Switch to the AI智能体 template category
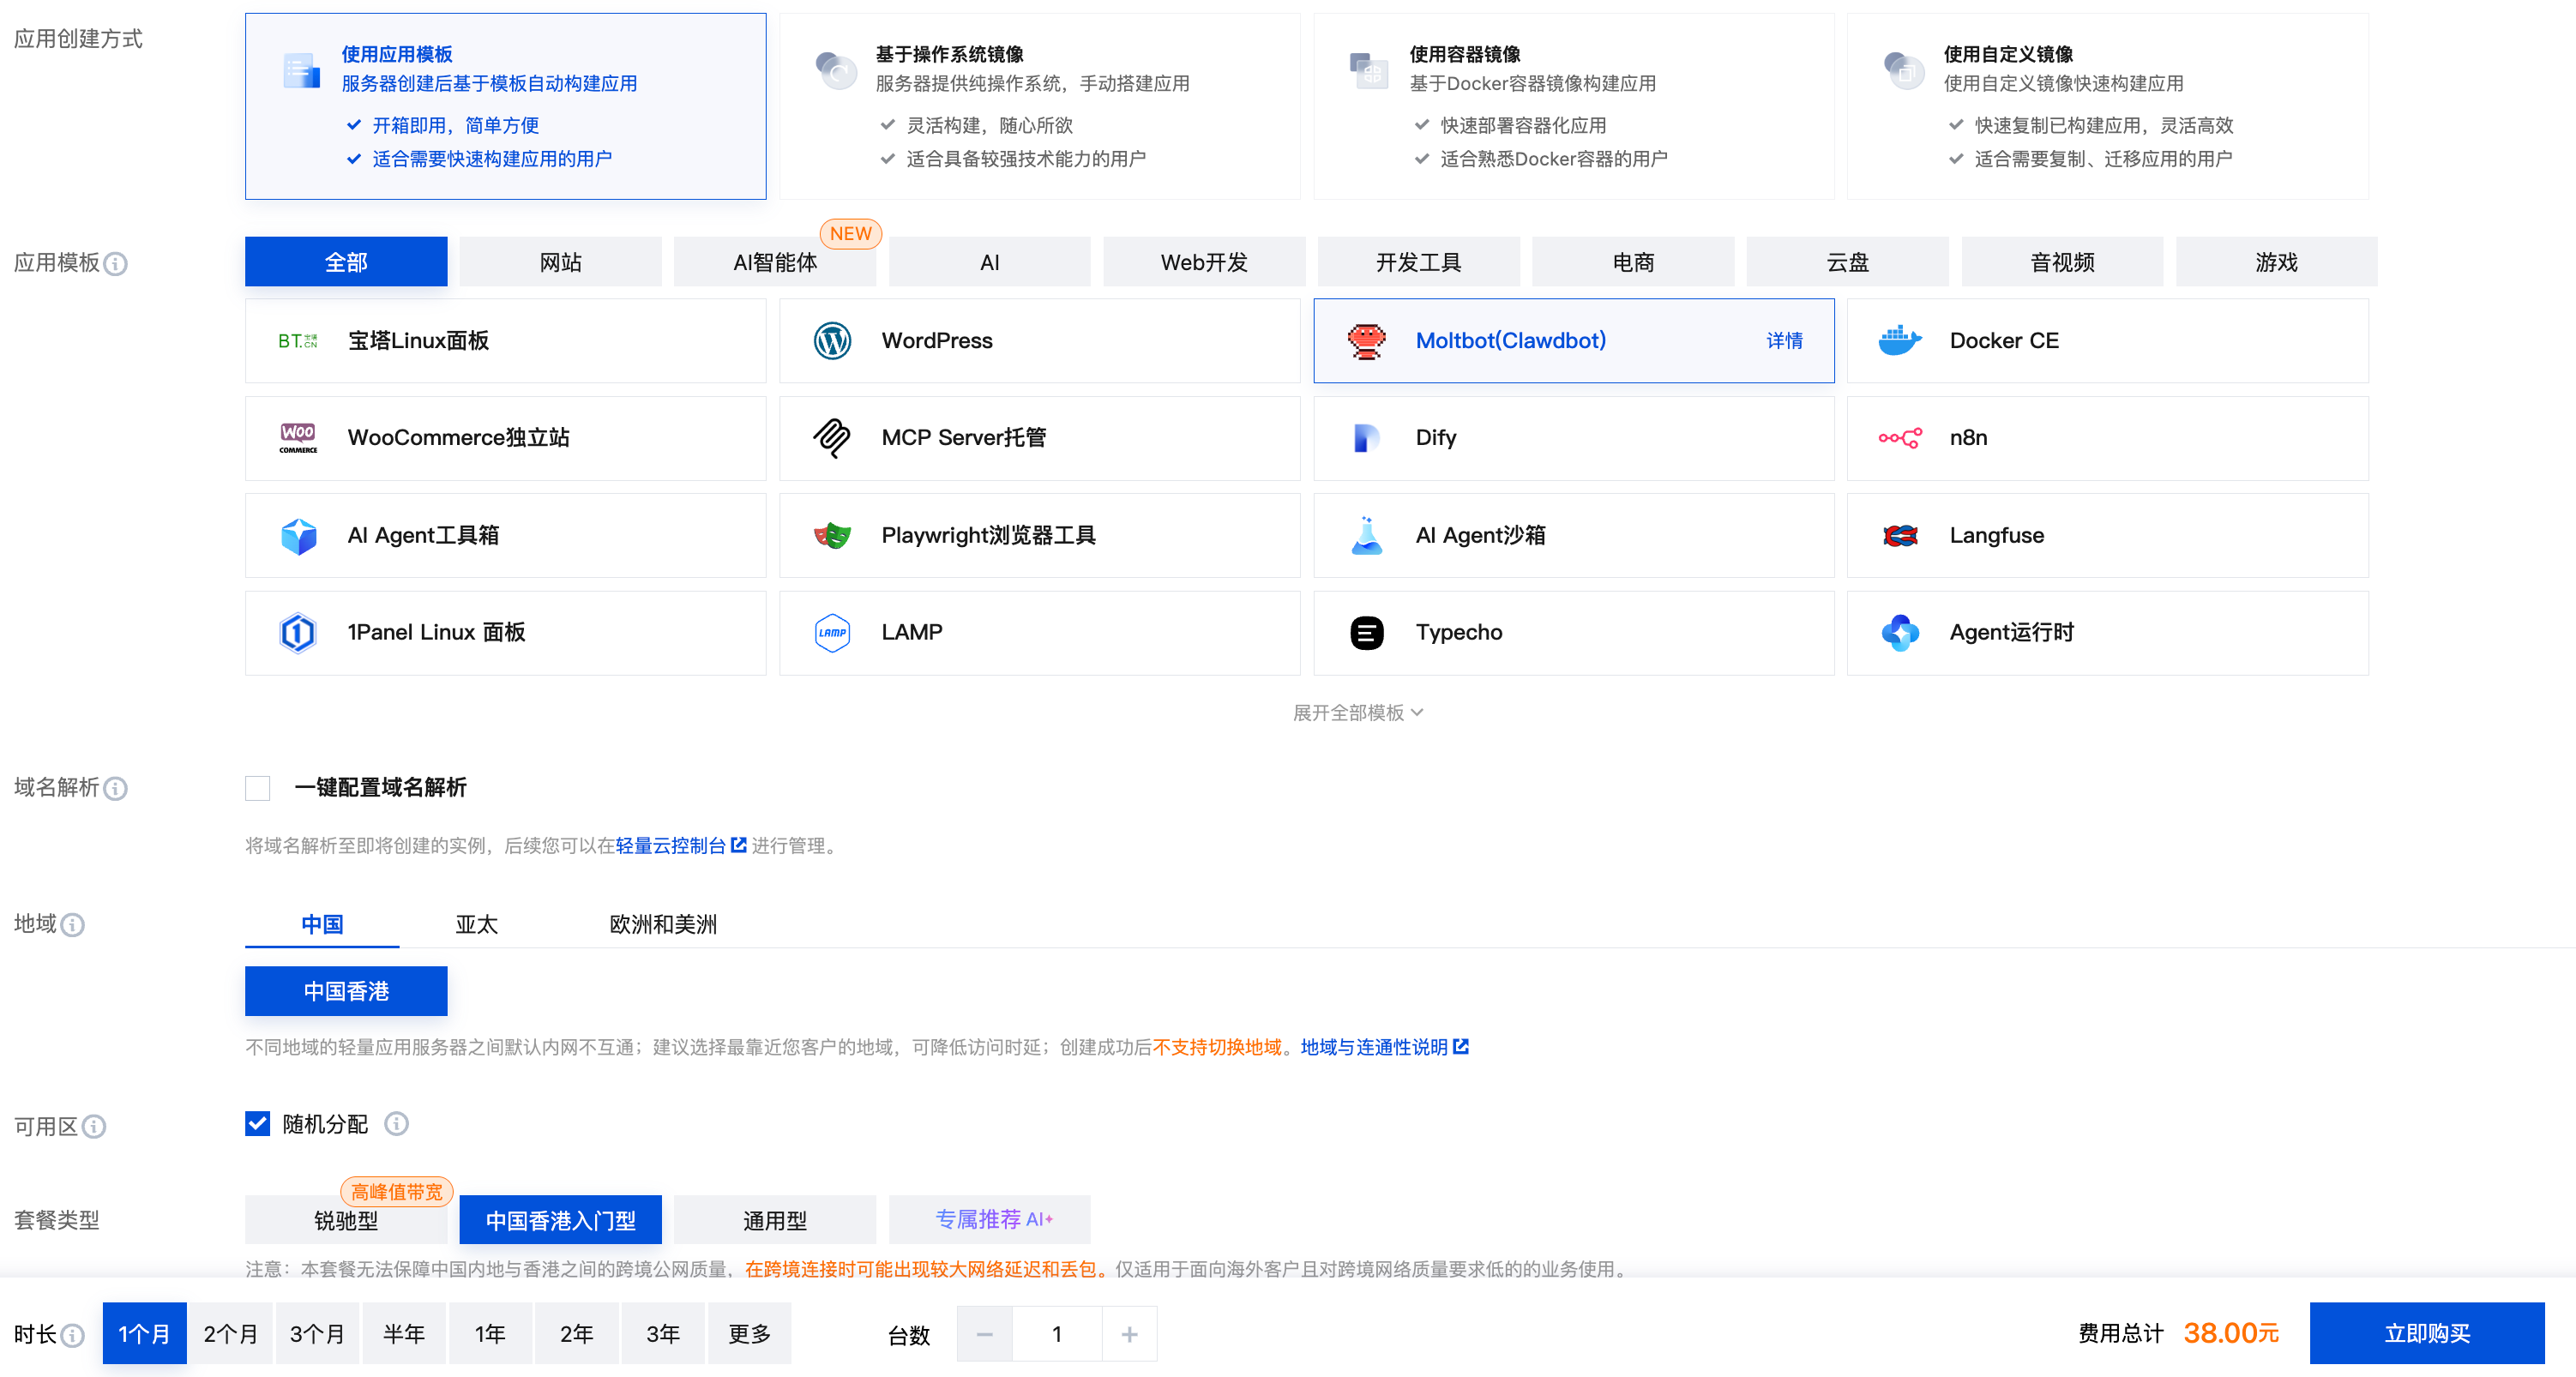 tap(775, 262)
